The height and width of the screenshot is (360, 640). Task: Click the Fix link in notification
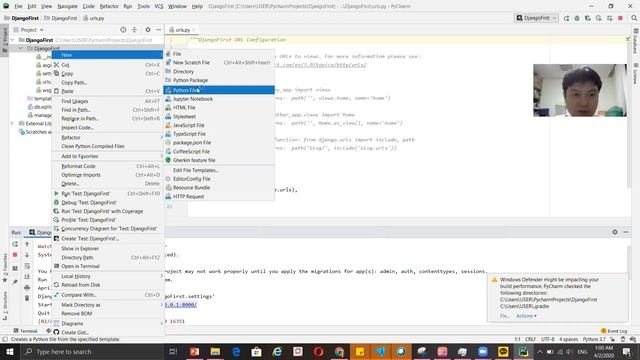click(x=504, y=316)
